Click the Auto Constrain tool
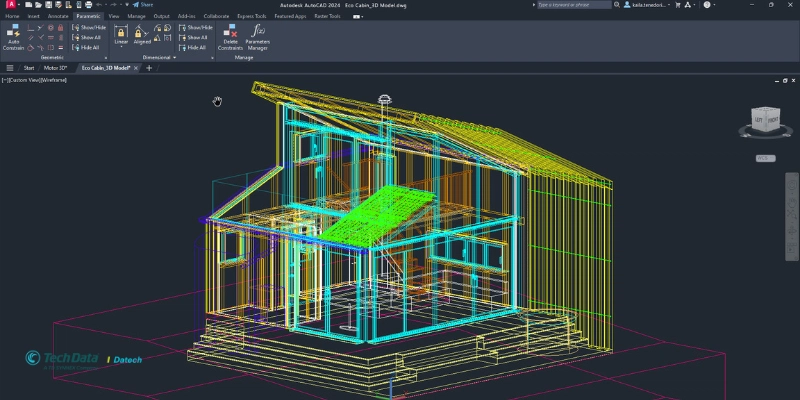 [x=13, y=37]
